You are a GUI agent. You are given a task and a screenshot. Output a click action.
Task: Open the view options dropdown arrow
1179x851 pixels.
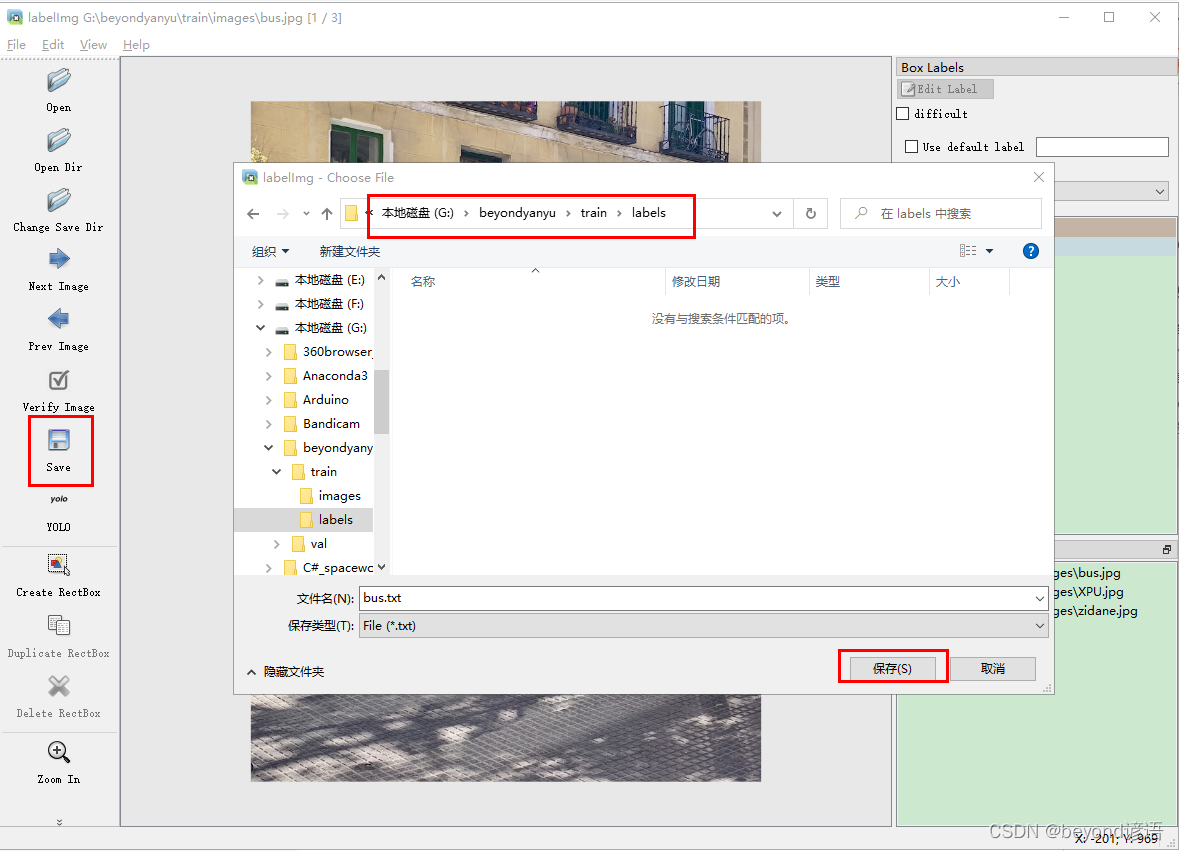[990, 251]
